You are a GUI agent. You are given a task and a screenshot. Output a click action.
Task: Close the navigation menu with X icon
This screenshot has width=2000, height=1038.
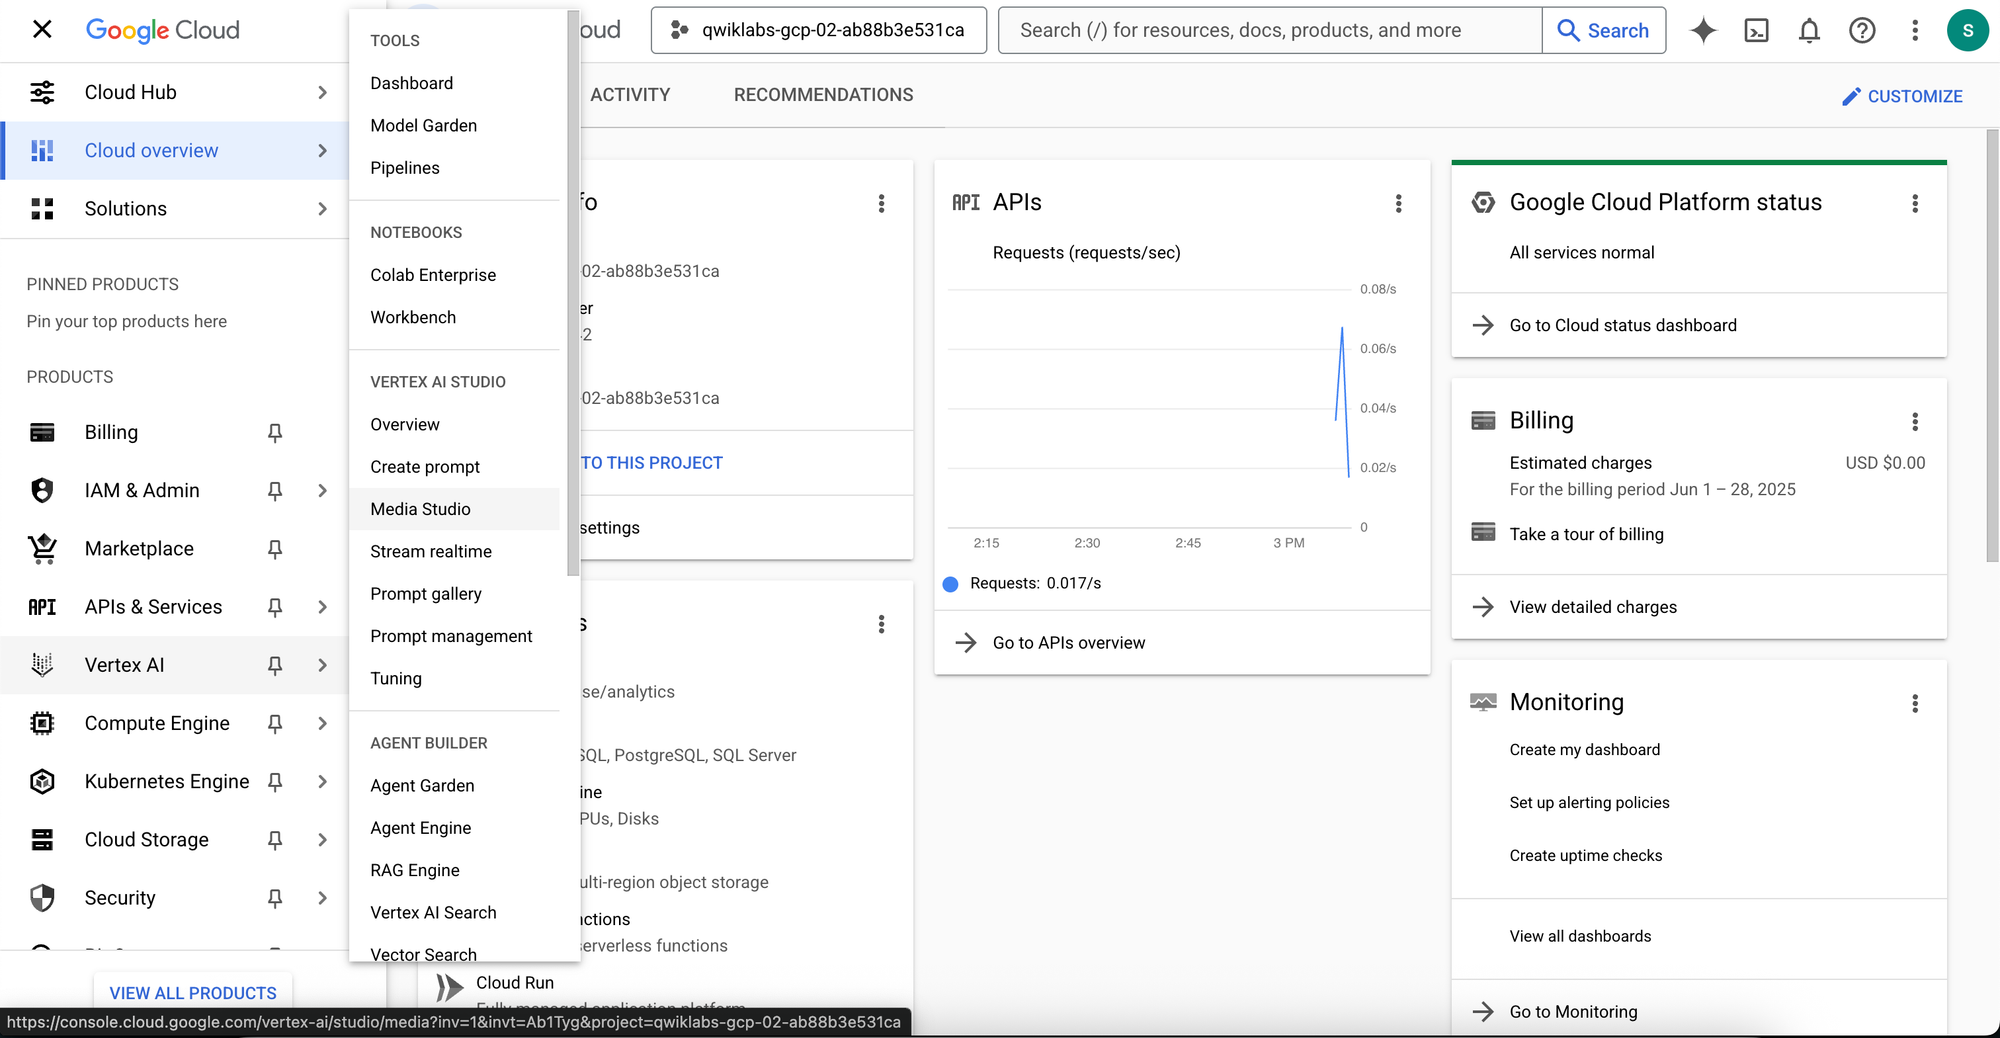click(42, 30)
